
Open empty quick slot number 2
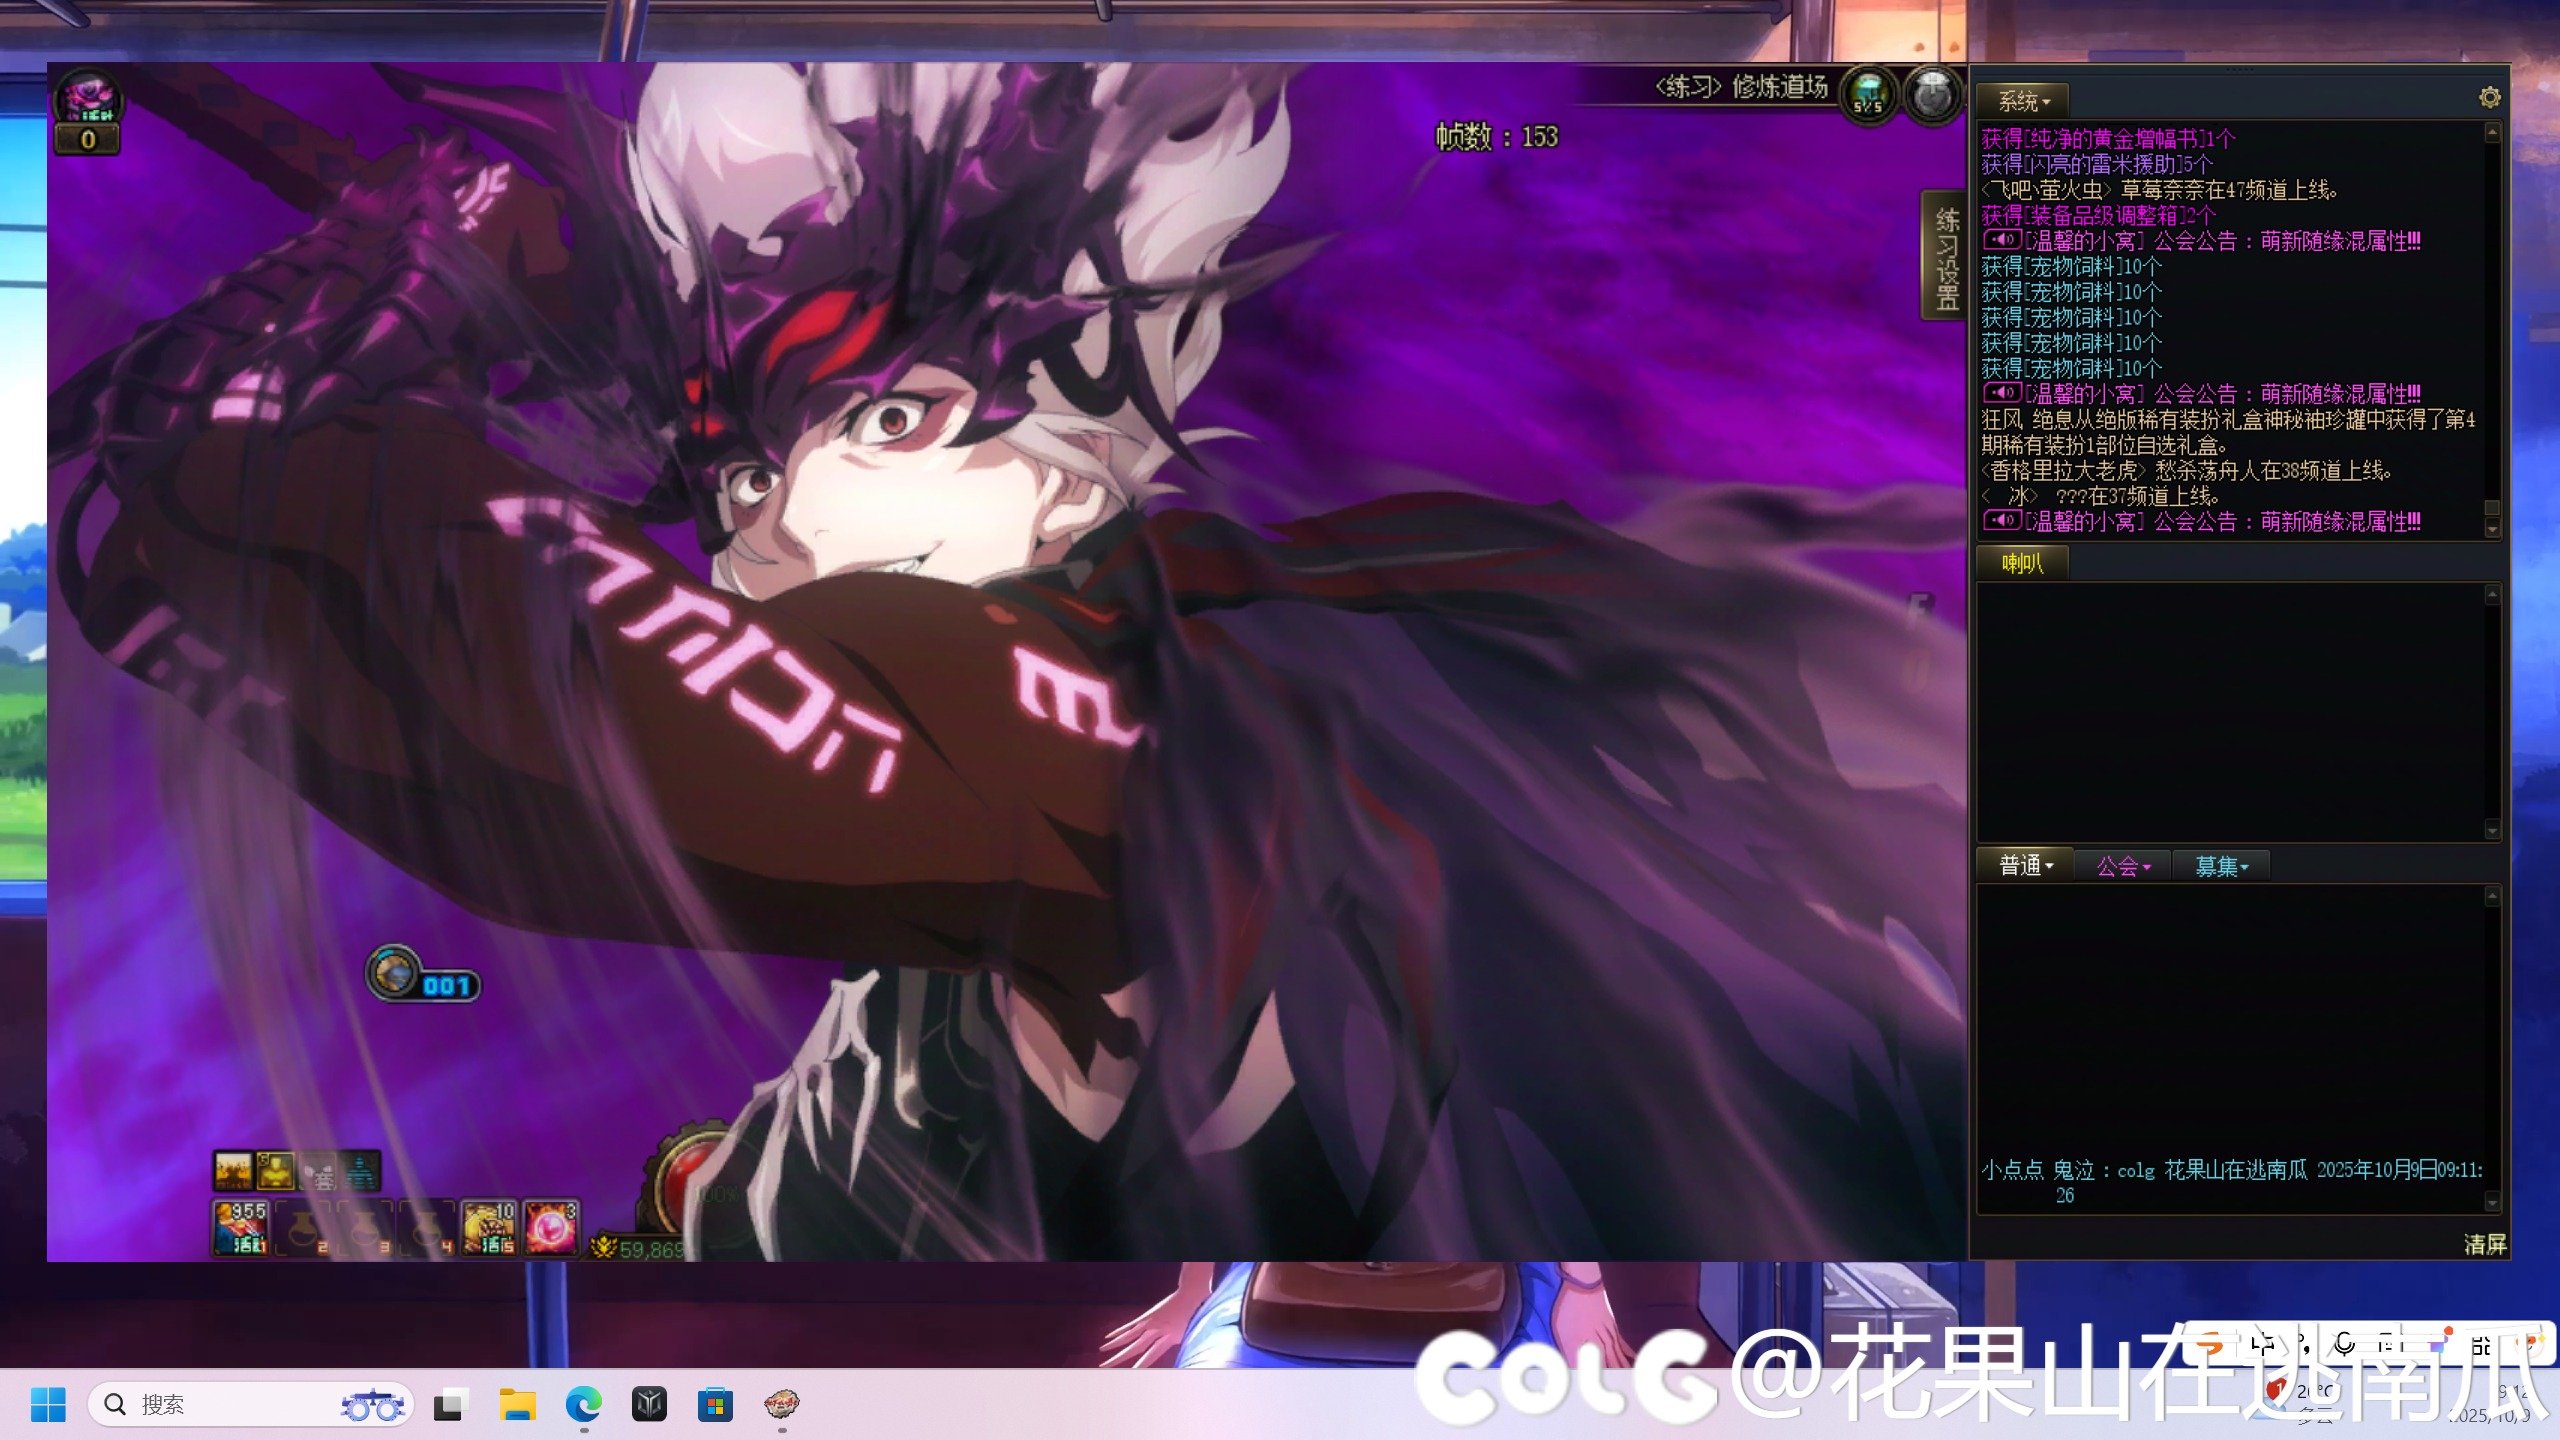(302, 1229)
